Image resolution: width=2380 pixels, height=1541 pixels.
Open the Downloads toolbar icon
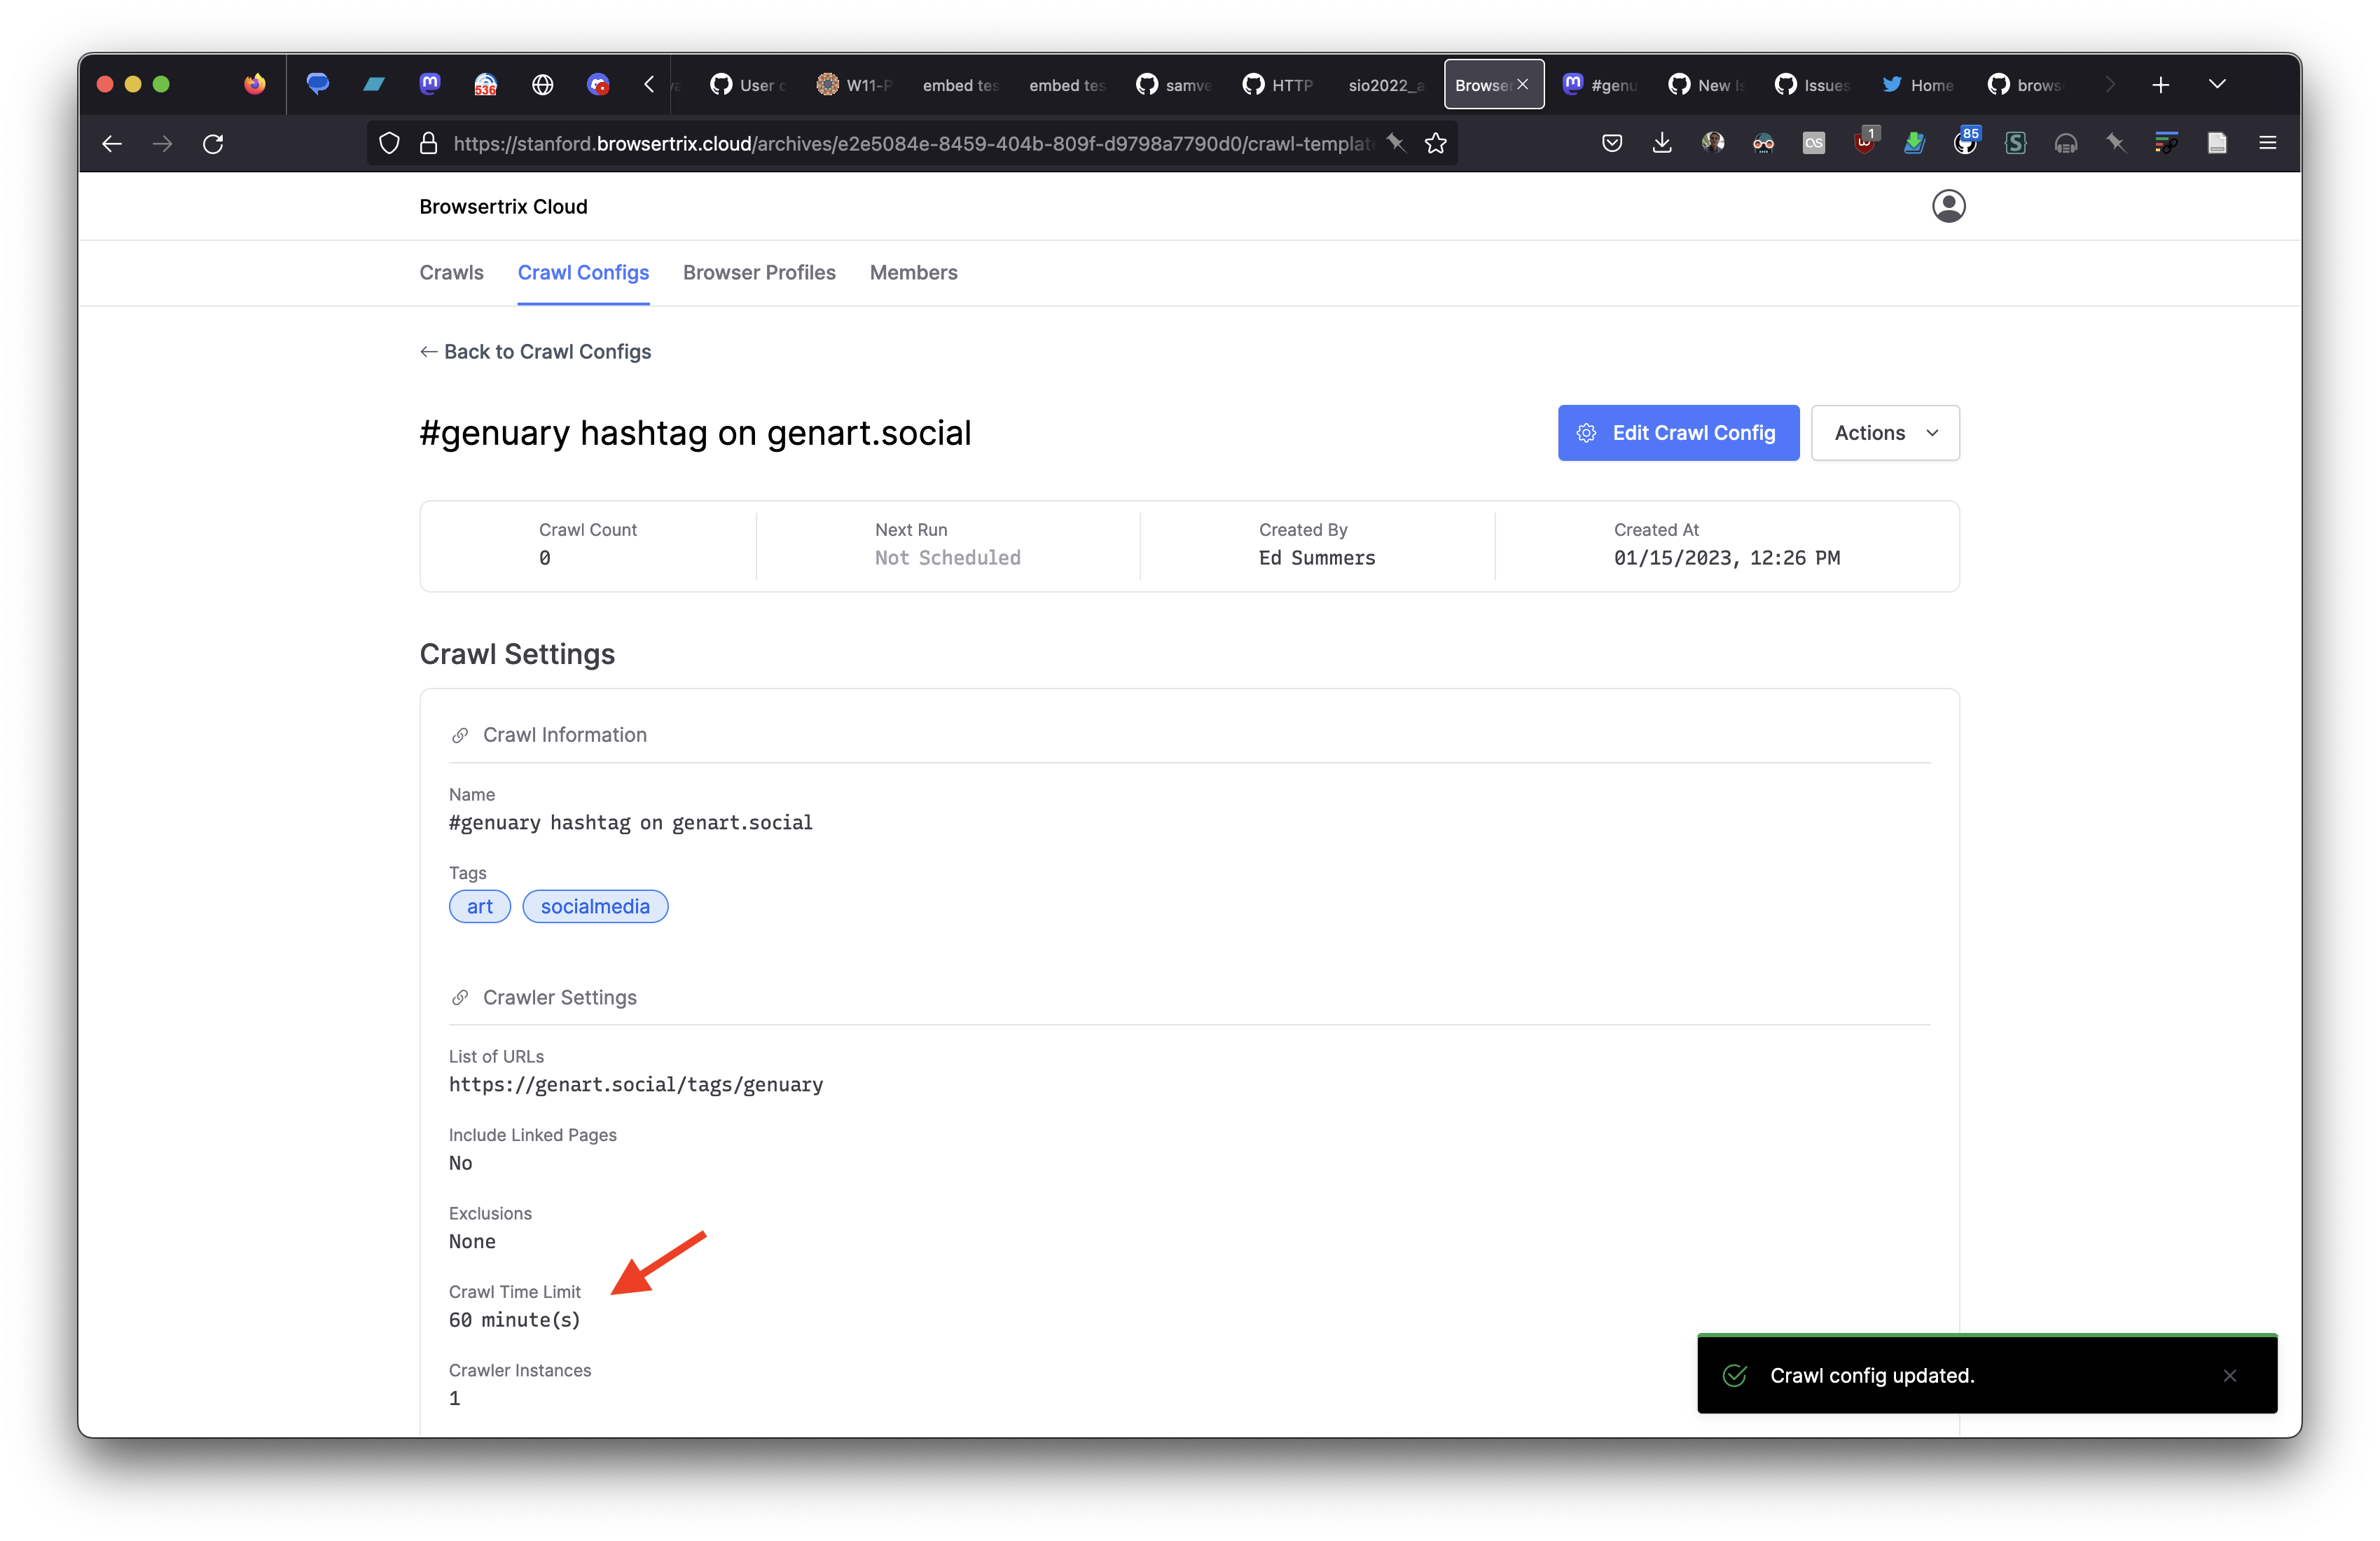[1662, 143]
